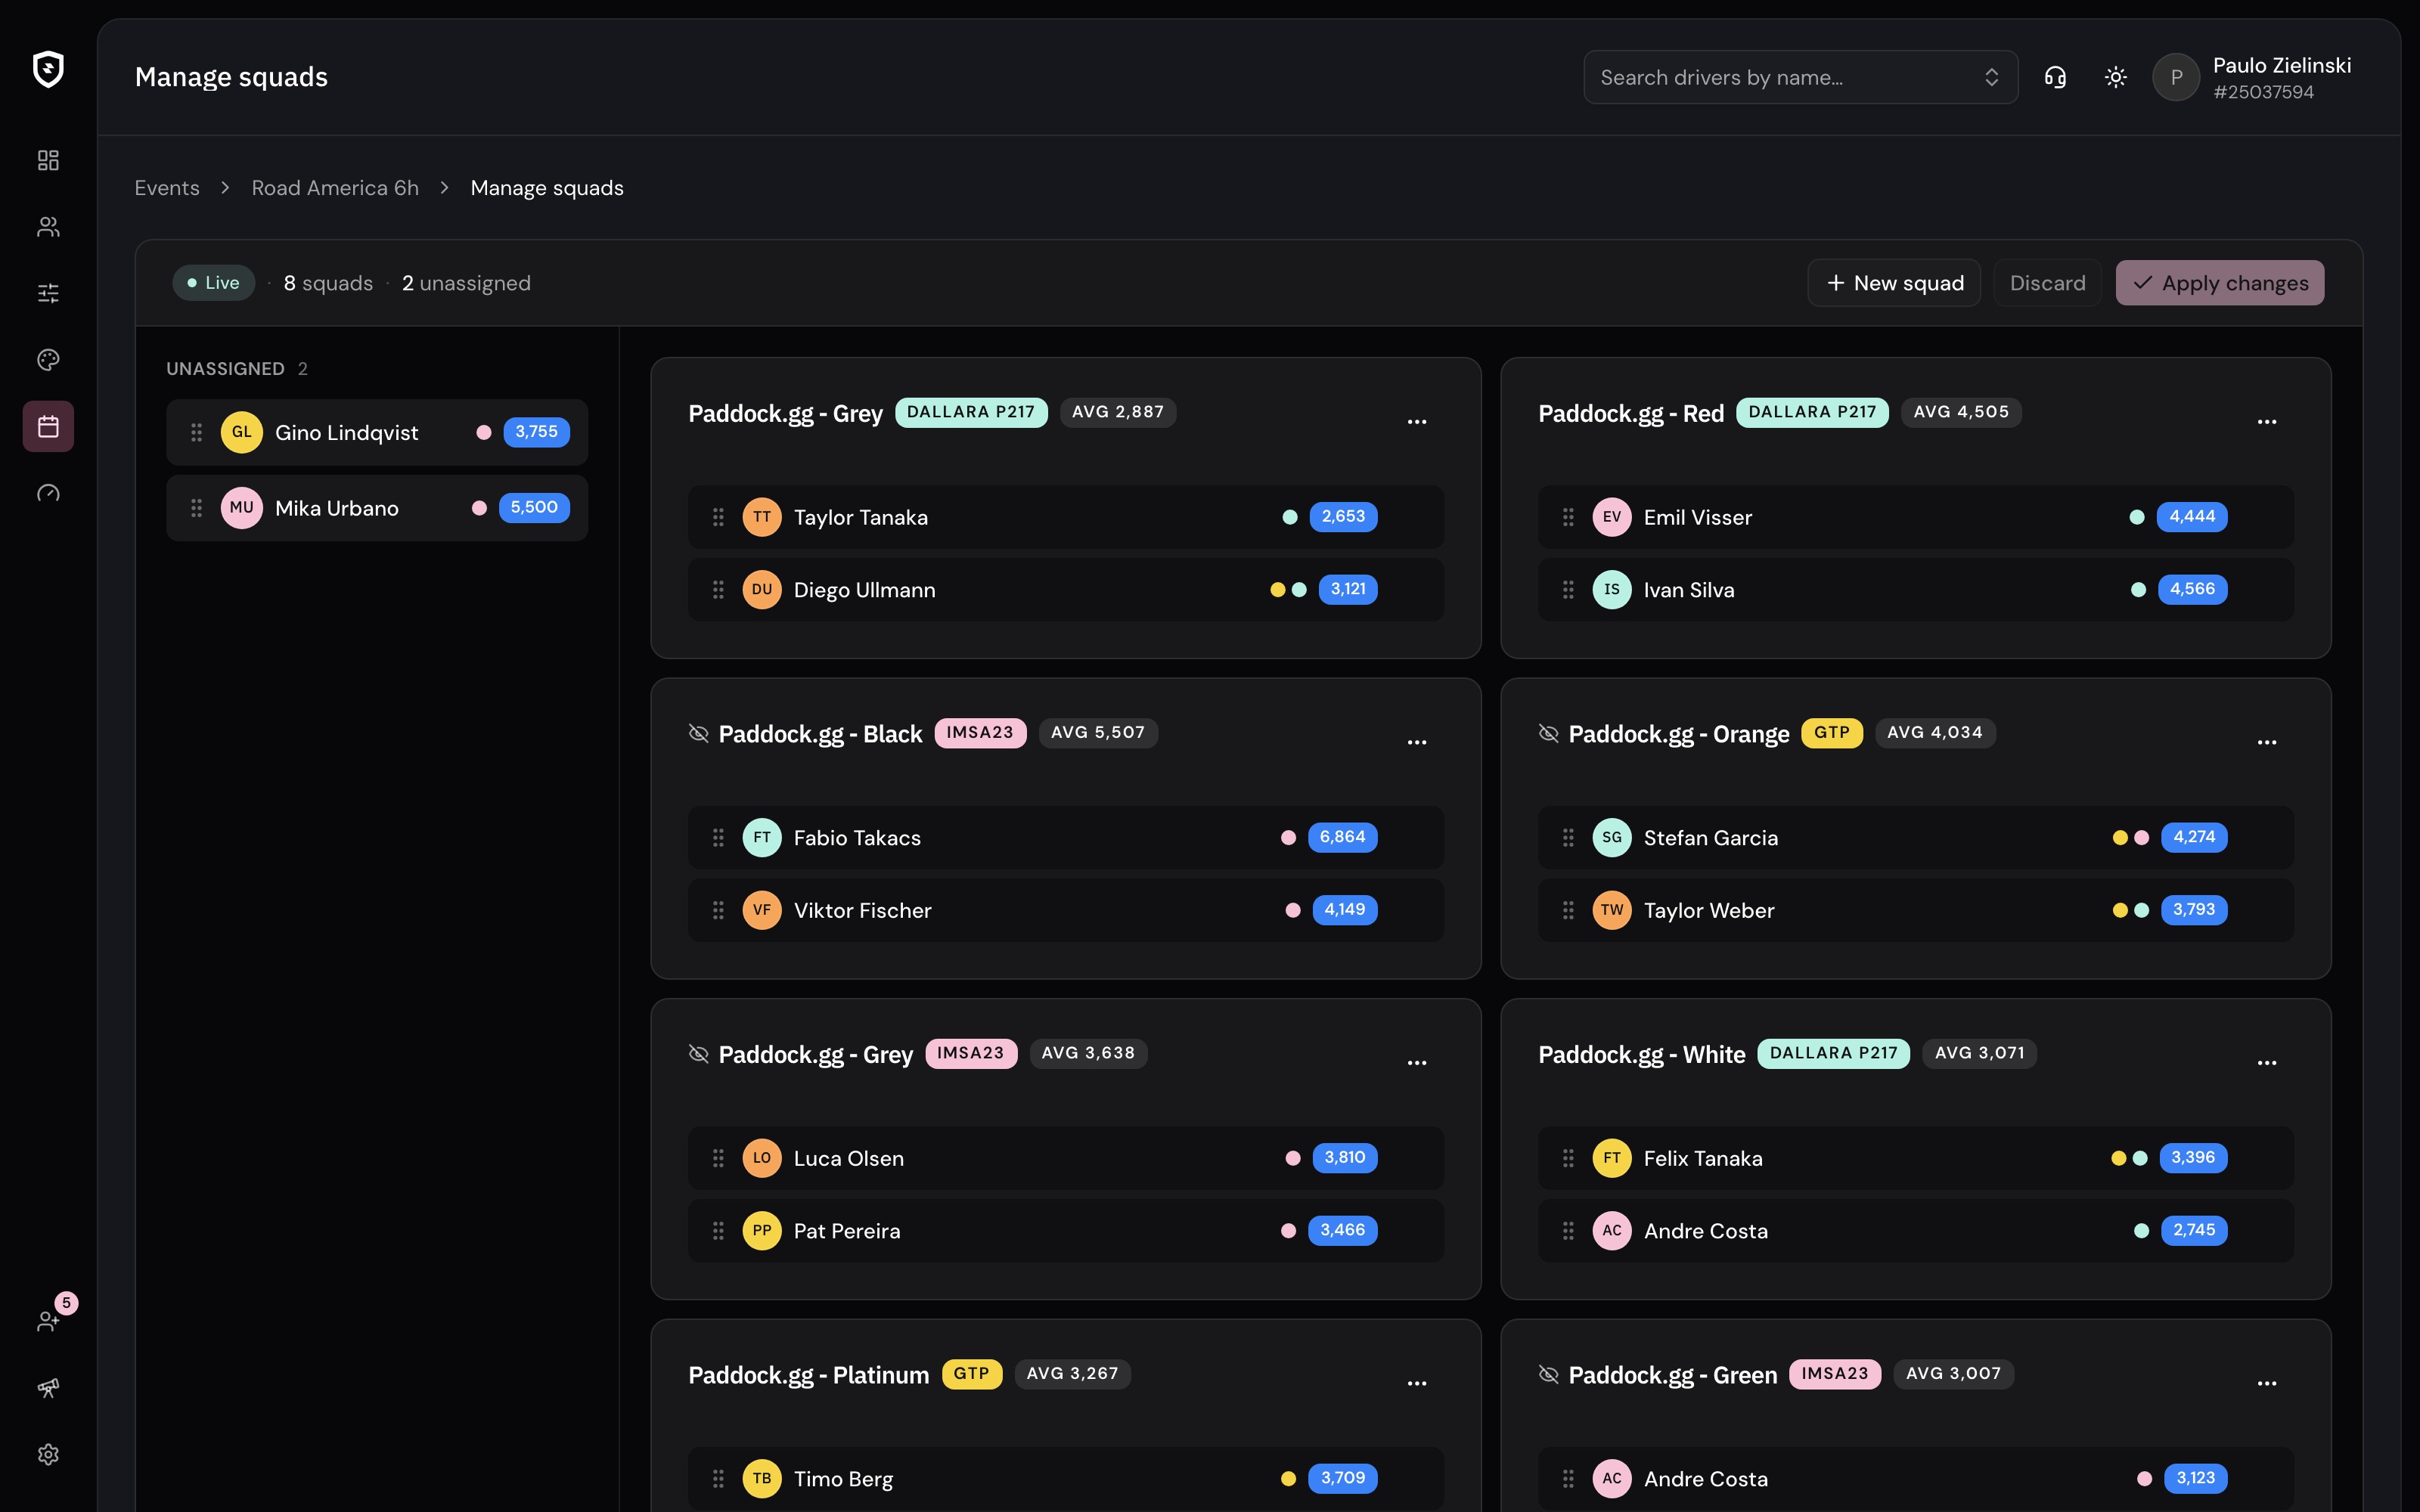Toggle hidden eye icon on Paddock.gg - Green
Viewport: 2420px width, 1512px height.
pyautogui.click(x=1549, y=1374)
